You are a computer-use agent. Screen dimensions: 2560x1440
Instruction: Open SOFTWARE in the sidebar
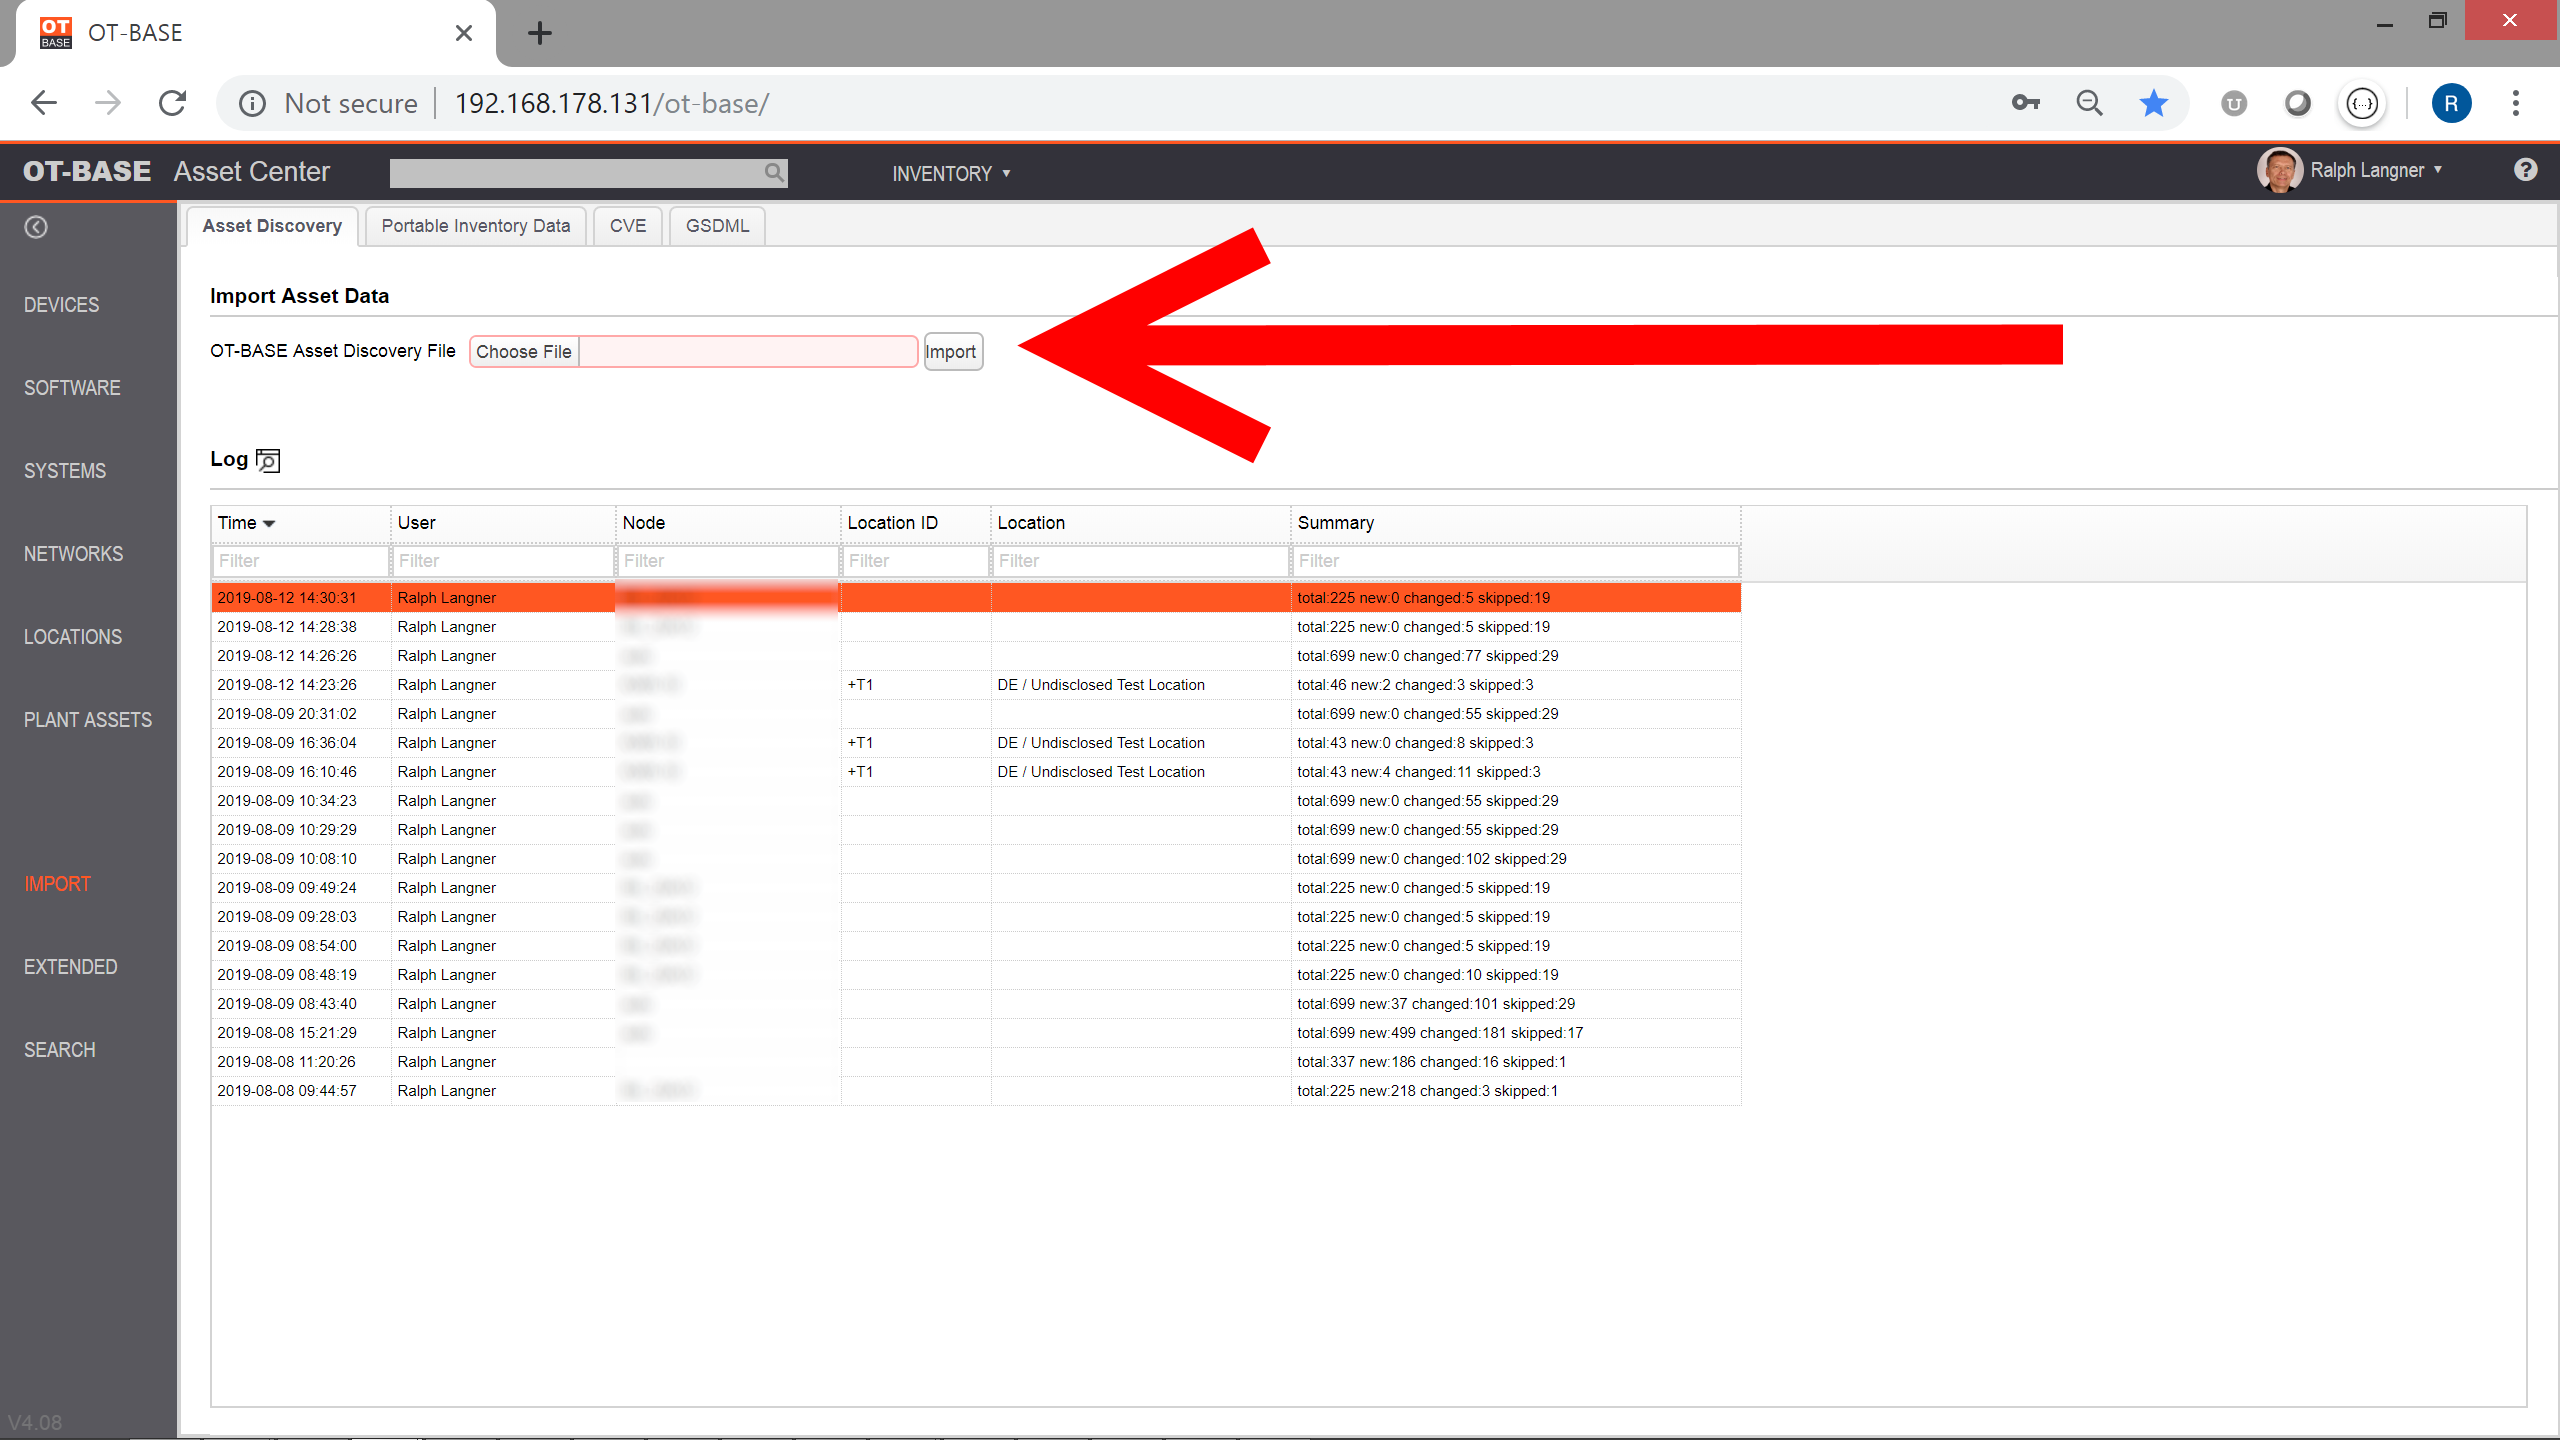click(72, 388)
